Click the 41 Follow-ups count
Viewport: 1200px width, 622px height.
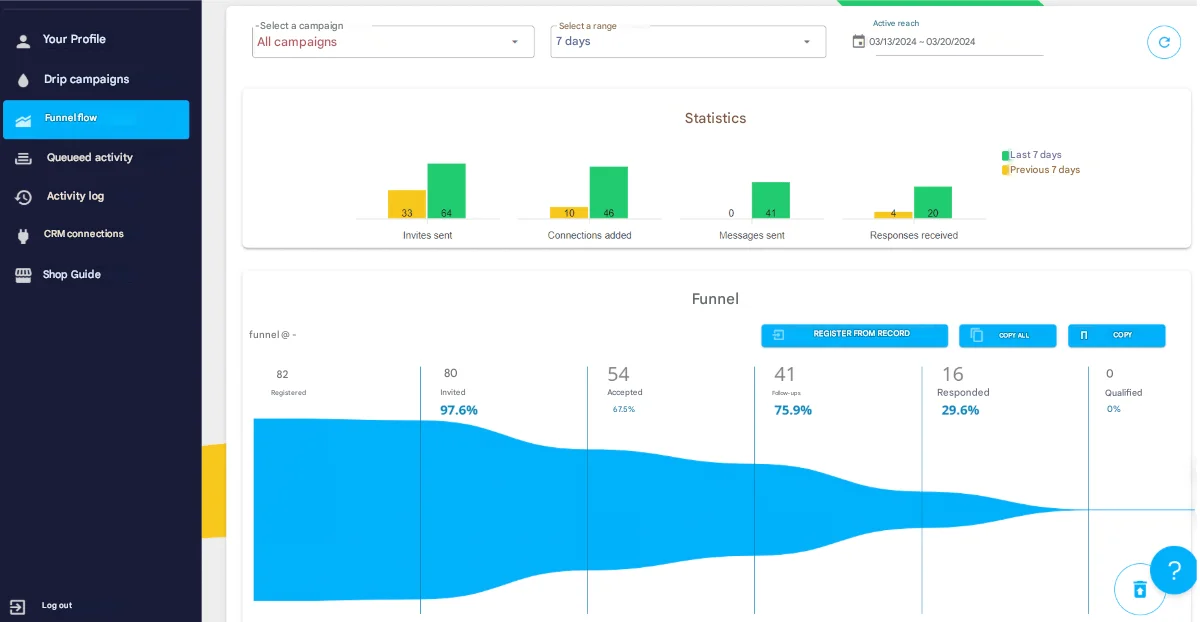pos(785,375)
